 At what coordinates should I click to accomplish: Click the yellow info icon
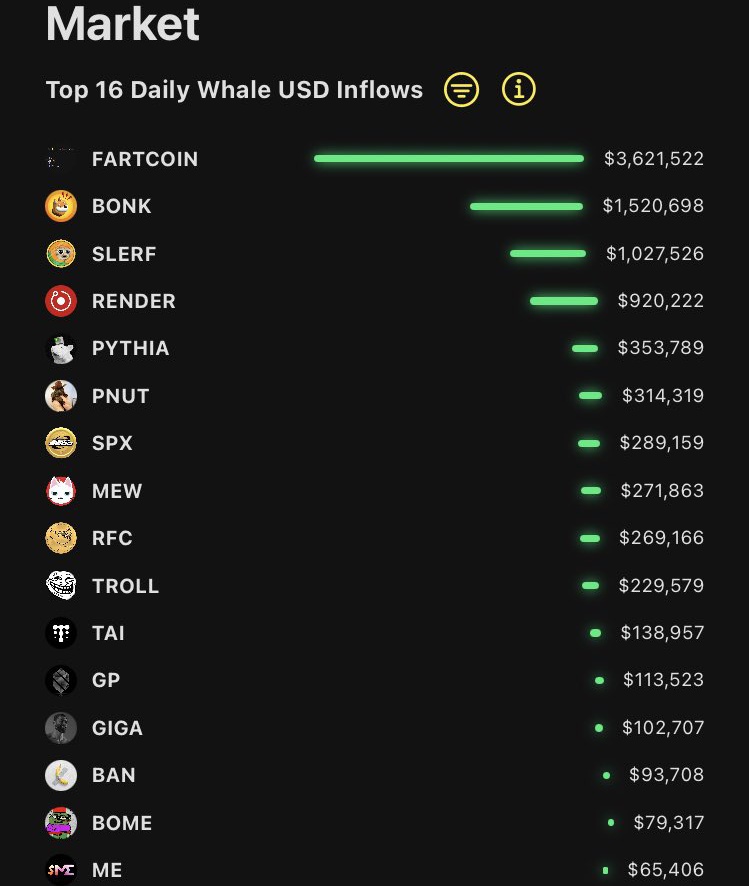tap(518, 90)
